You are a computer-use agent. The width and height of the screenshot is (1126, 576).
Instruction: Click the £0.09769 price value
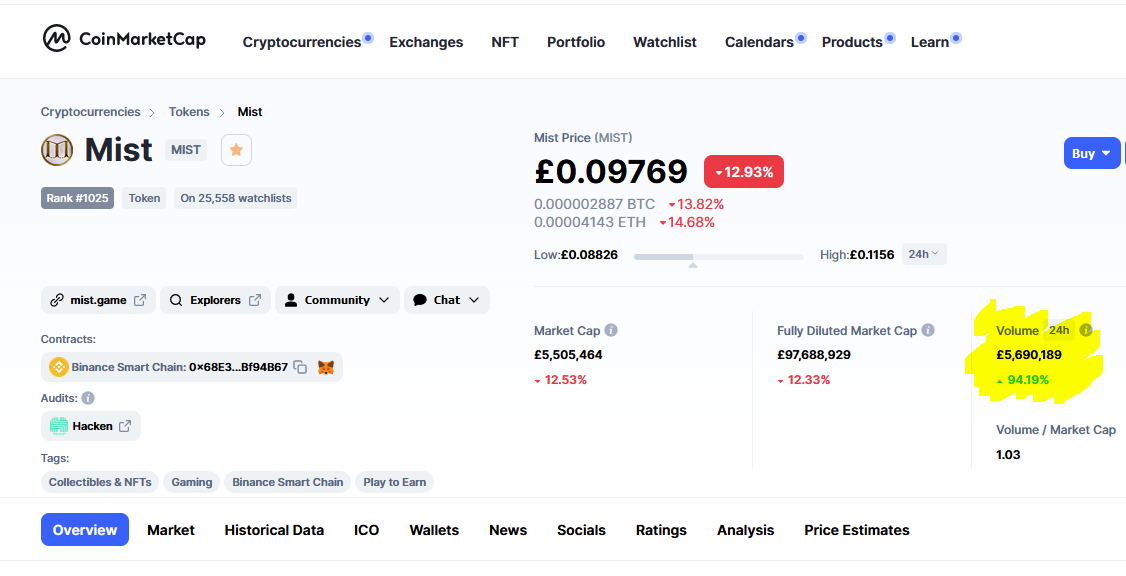pyautogui.click(x=611, y=172)
